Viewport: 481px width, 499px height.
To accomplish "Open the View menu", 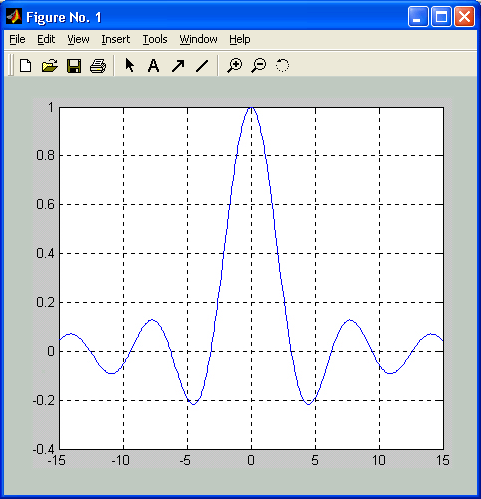I will (78, 39).
